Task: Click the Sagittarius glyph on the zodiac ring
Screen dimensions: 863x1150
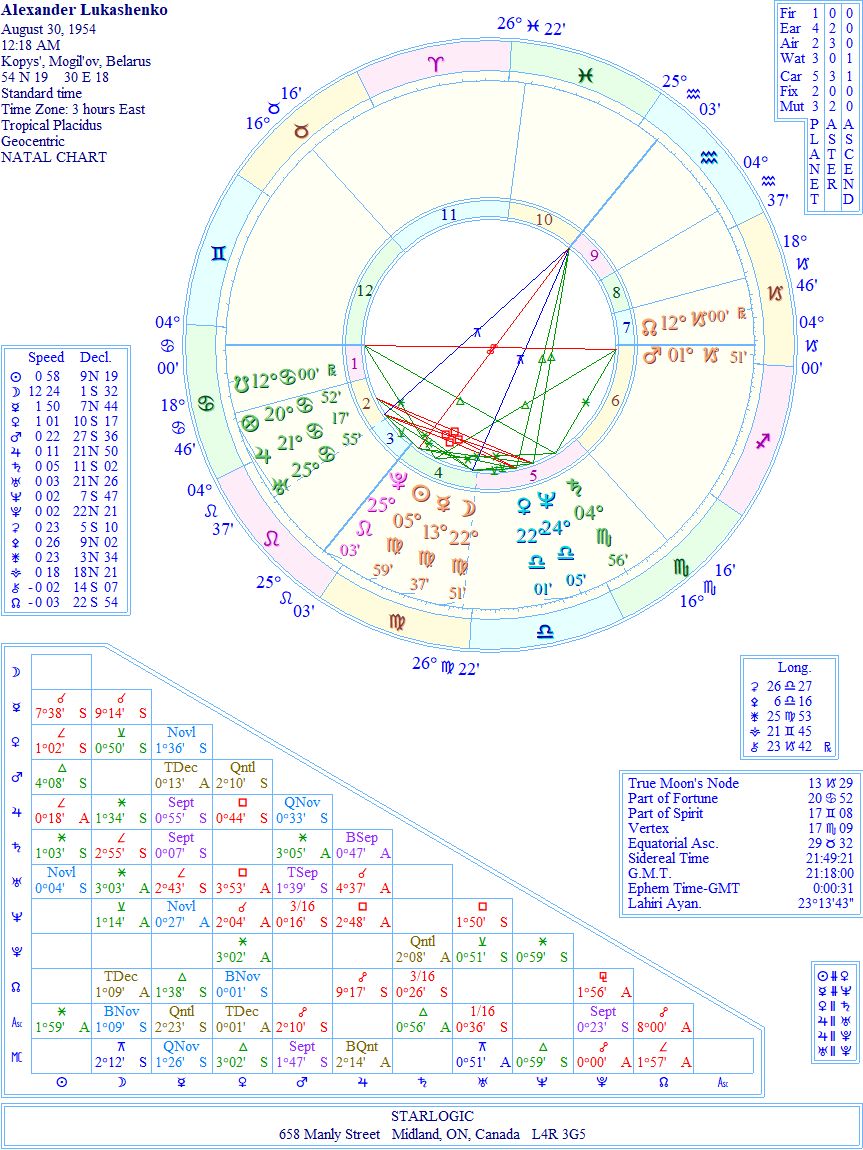Action: tap(763, 440)
